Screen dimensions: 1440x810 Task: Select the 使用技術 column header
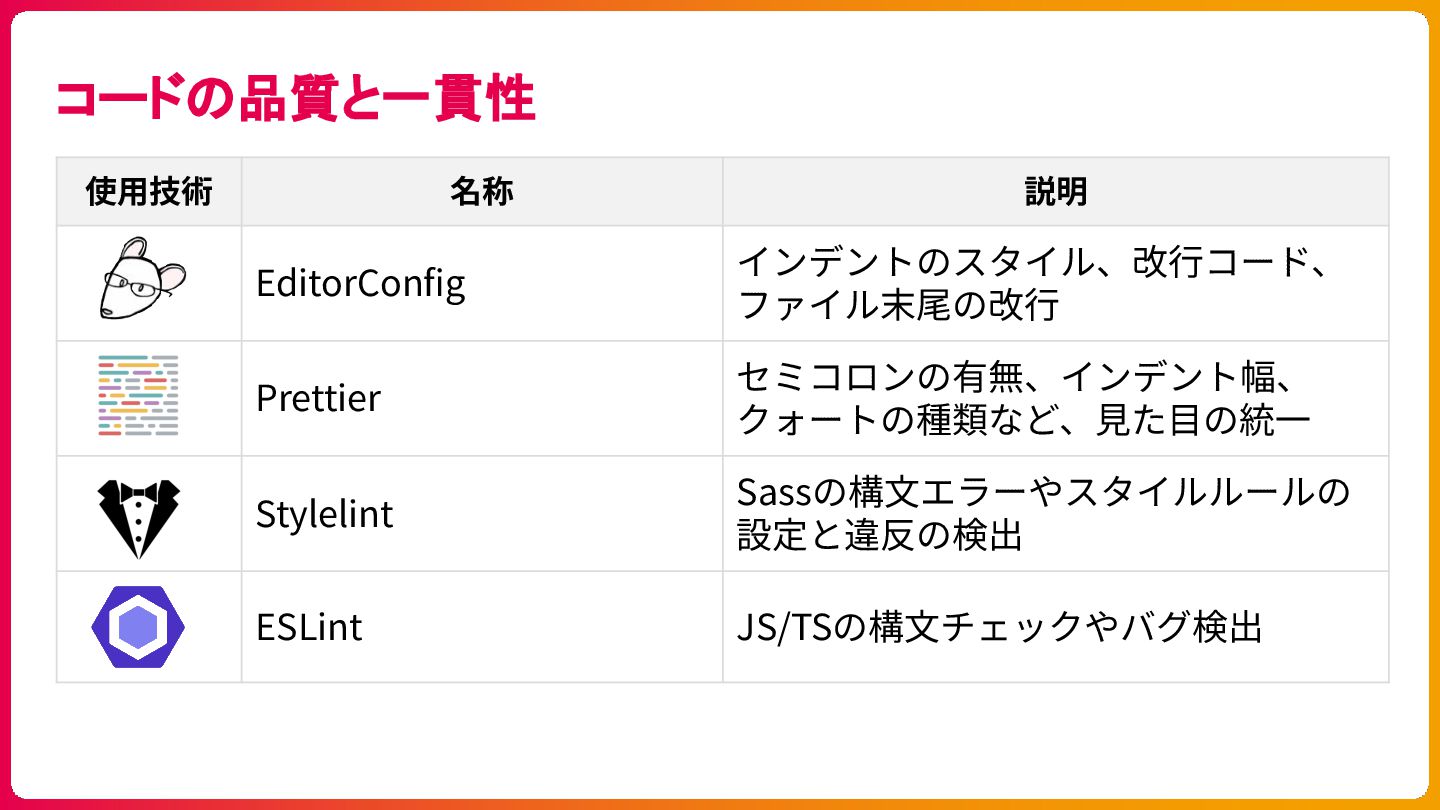149,192
